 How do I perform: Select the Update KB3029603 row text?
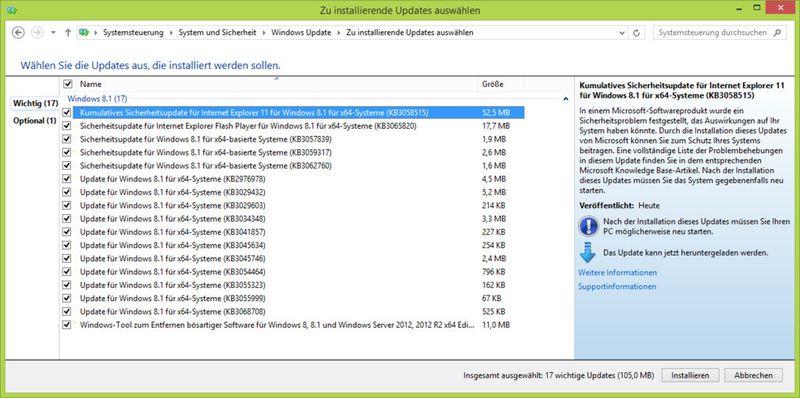coord(172,205)
